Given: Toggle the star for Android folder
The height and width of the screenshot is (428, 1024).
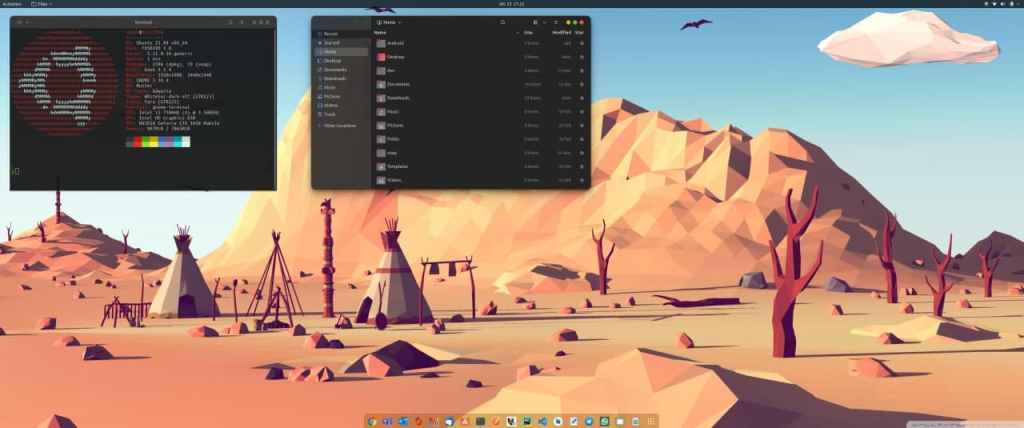Looking at the screenshot, I should [x=582, y=43].
